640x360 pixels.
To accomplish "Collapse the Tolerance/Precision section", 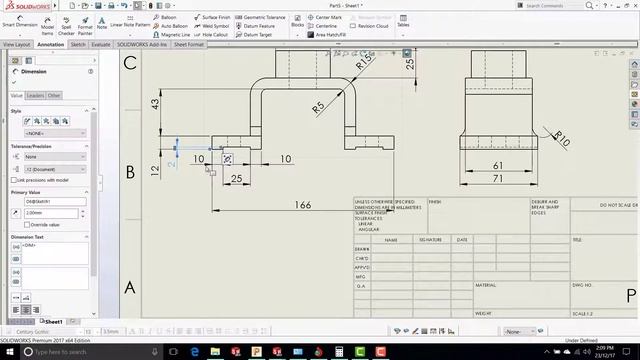I will pyautogui.click(x=87, y=146).
